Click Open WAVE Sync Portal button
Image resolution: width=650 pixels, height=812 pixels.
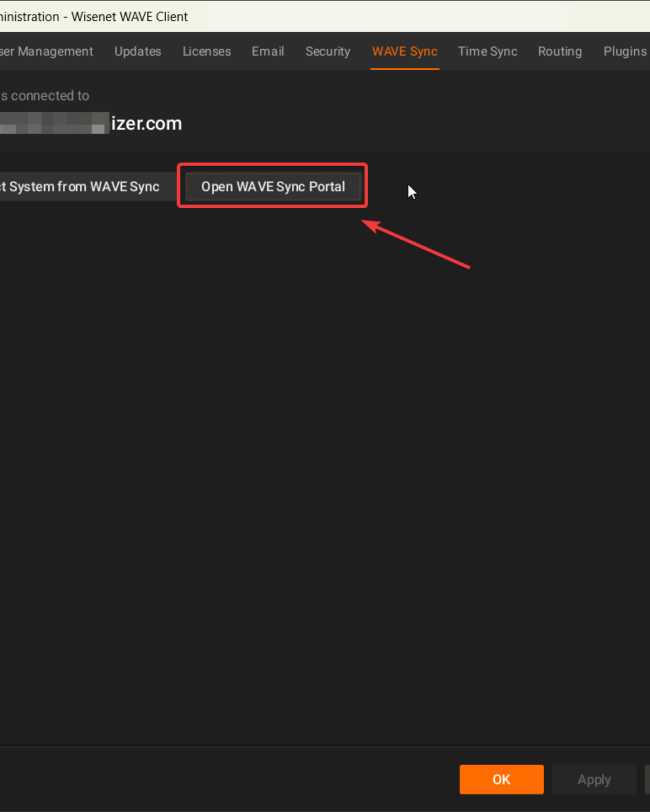pyautogui.click(x=273, y=186)
